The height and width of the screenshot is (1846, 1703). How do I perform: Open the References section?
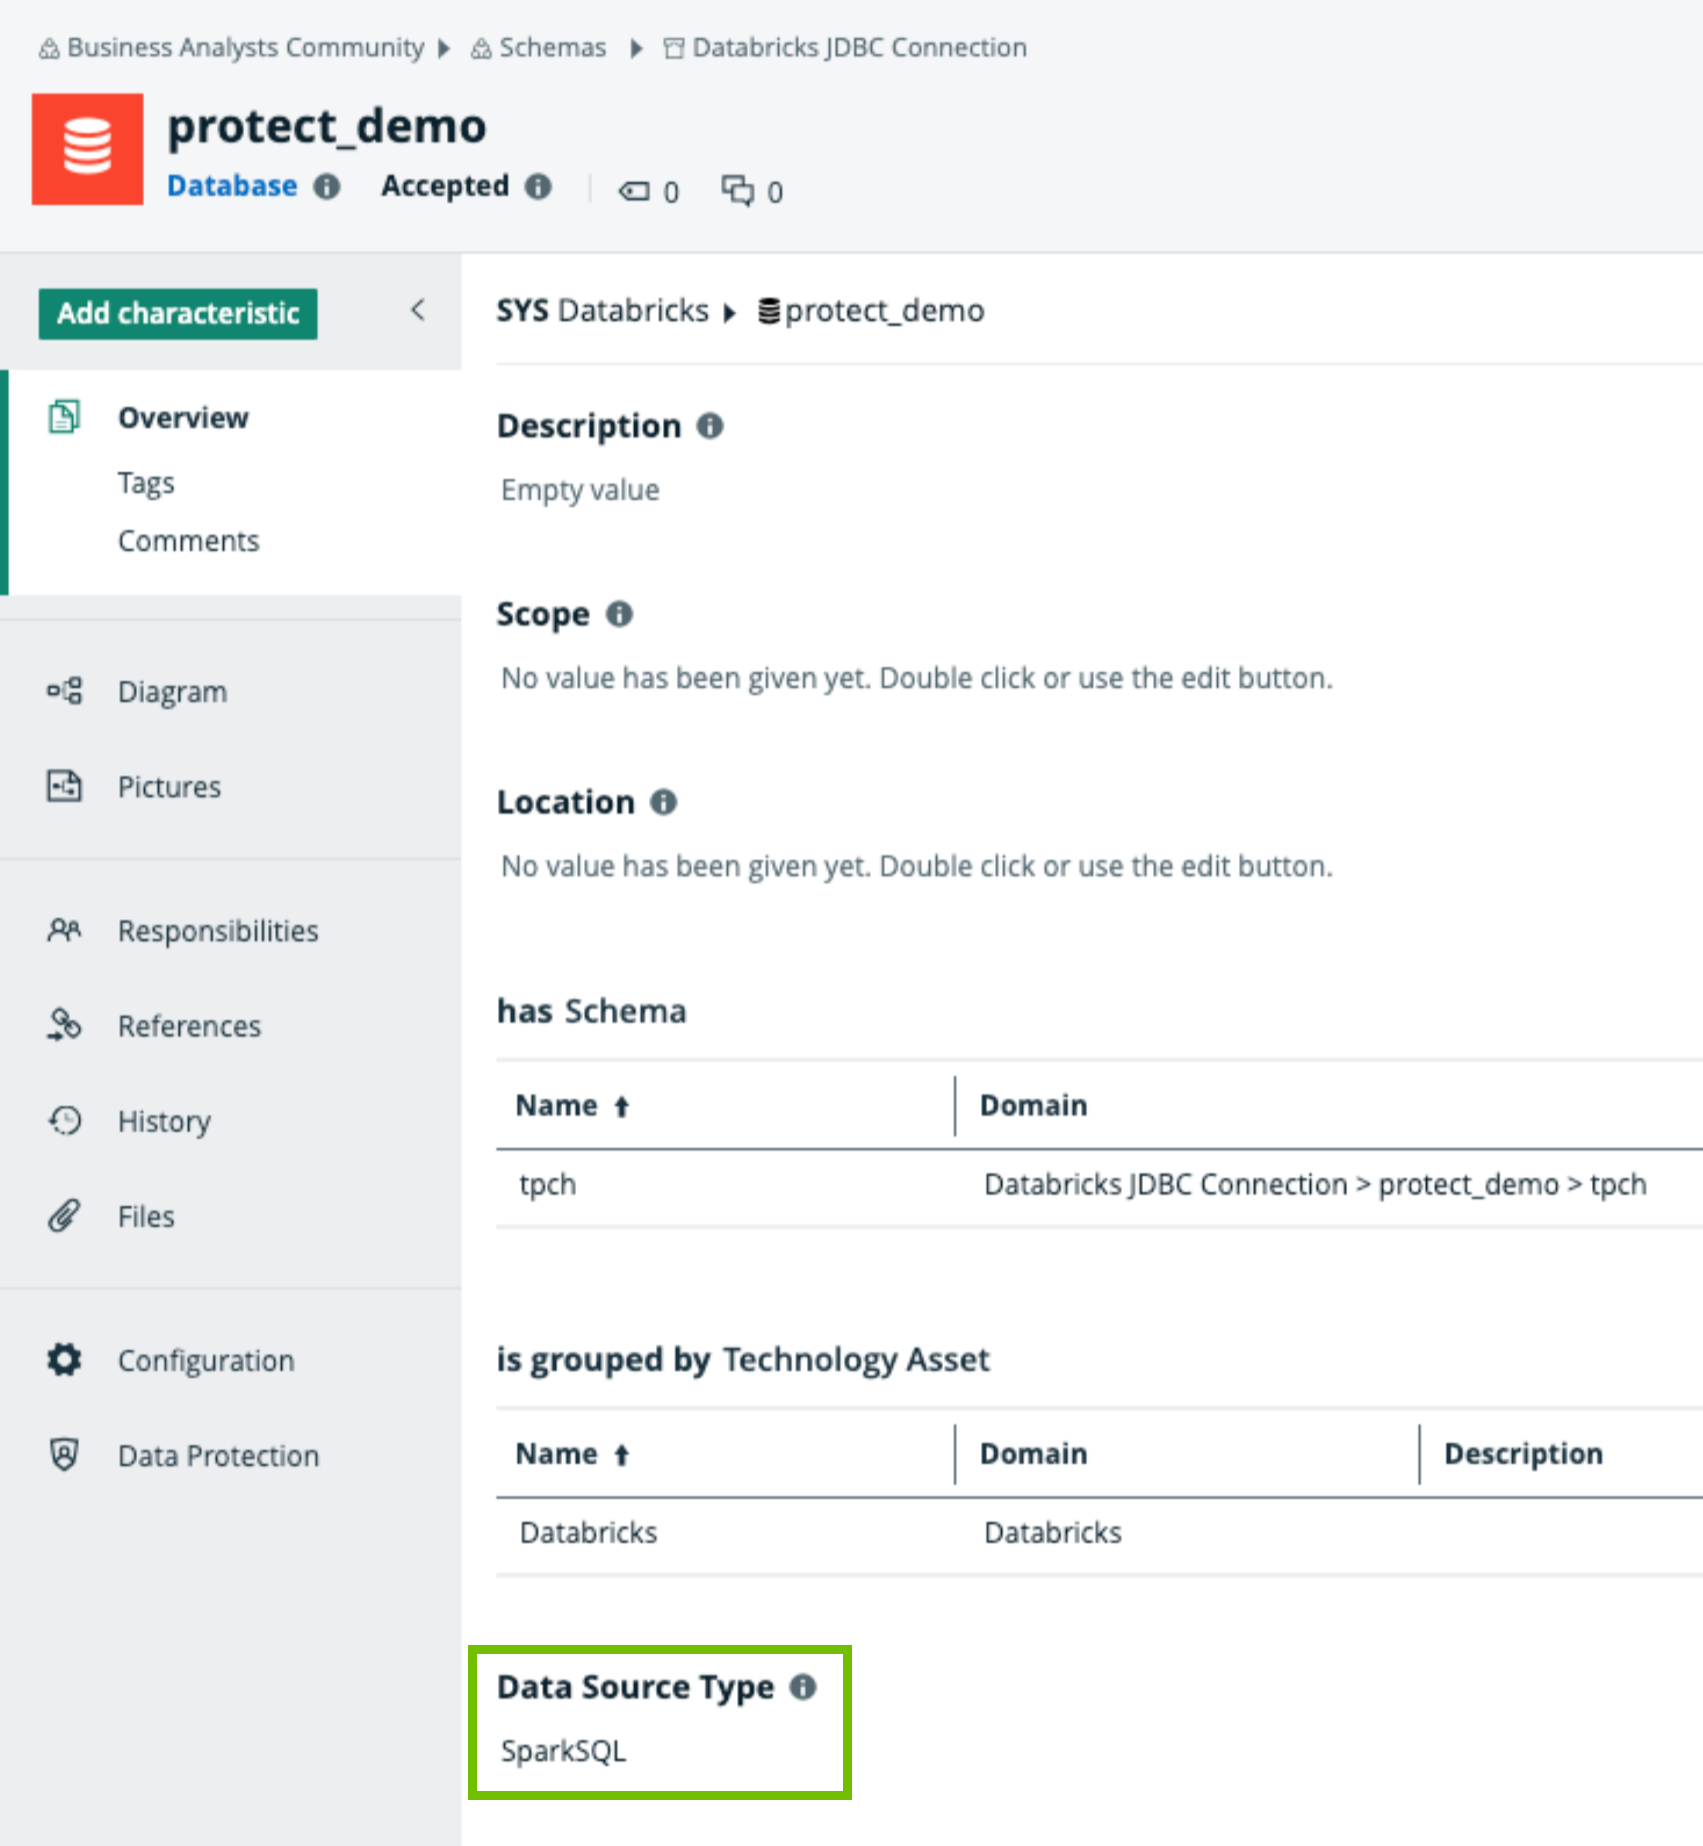pyautogui.click(x=190, y=1025)
